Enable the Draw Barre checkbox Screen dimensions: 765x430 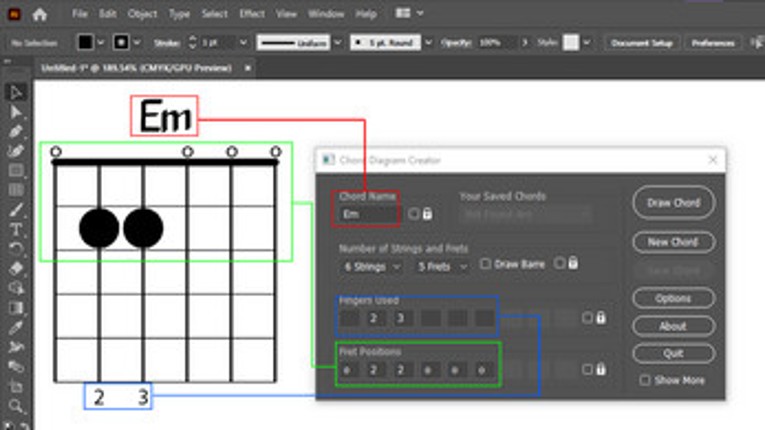[x=485, y=264]
